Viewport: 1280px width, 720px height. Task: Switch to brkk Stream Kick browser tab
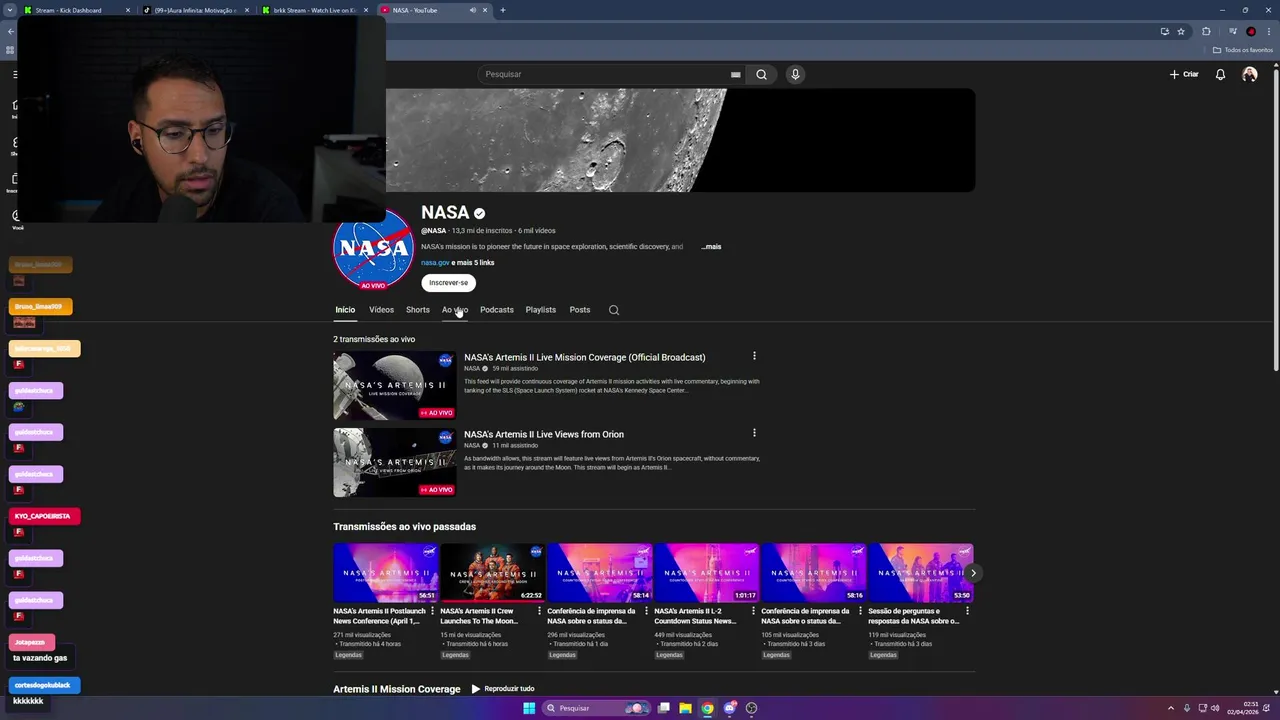(314, 10)
